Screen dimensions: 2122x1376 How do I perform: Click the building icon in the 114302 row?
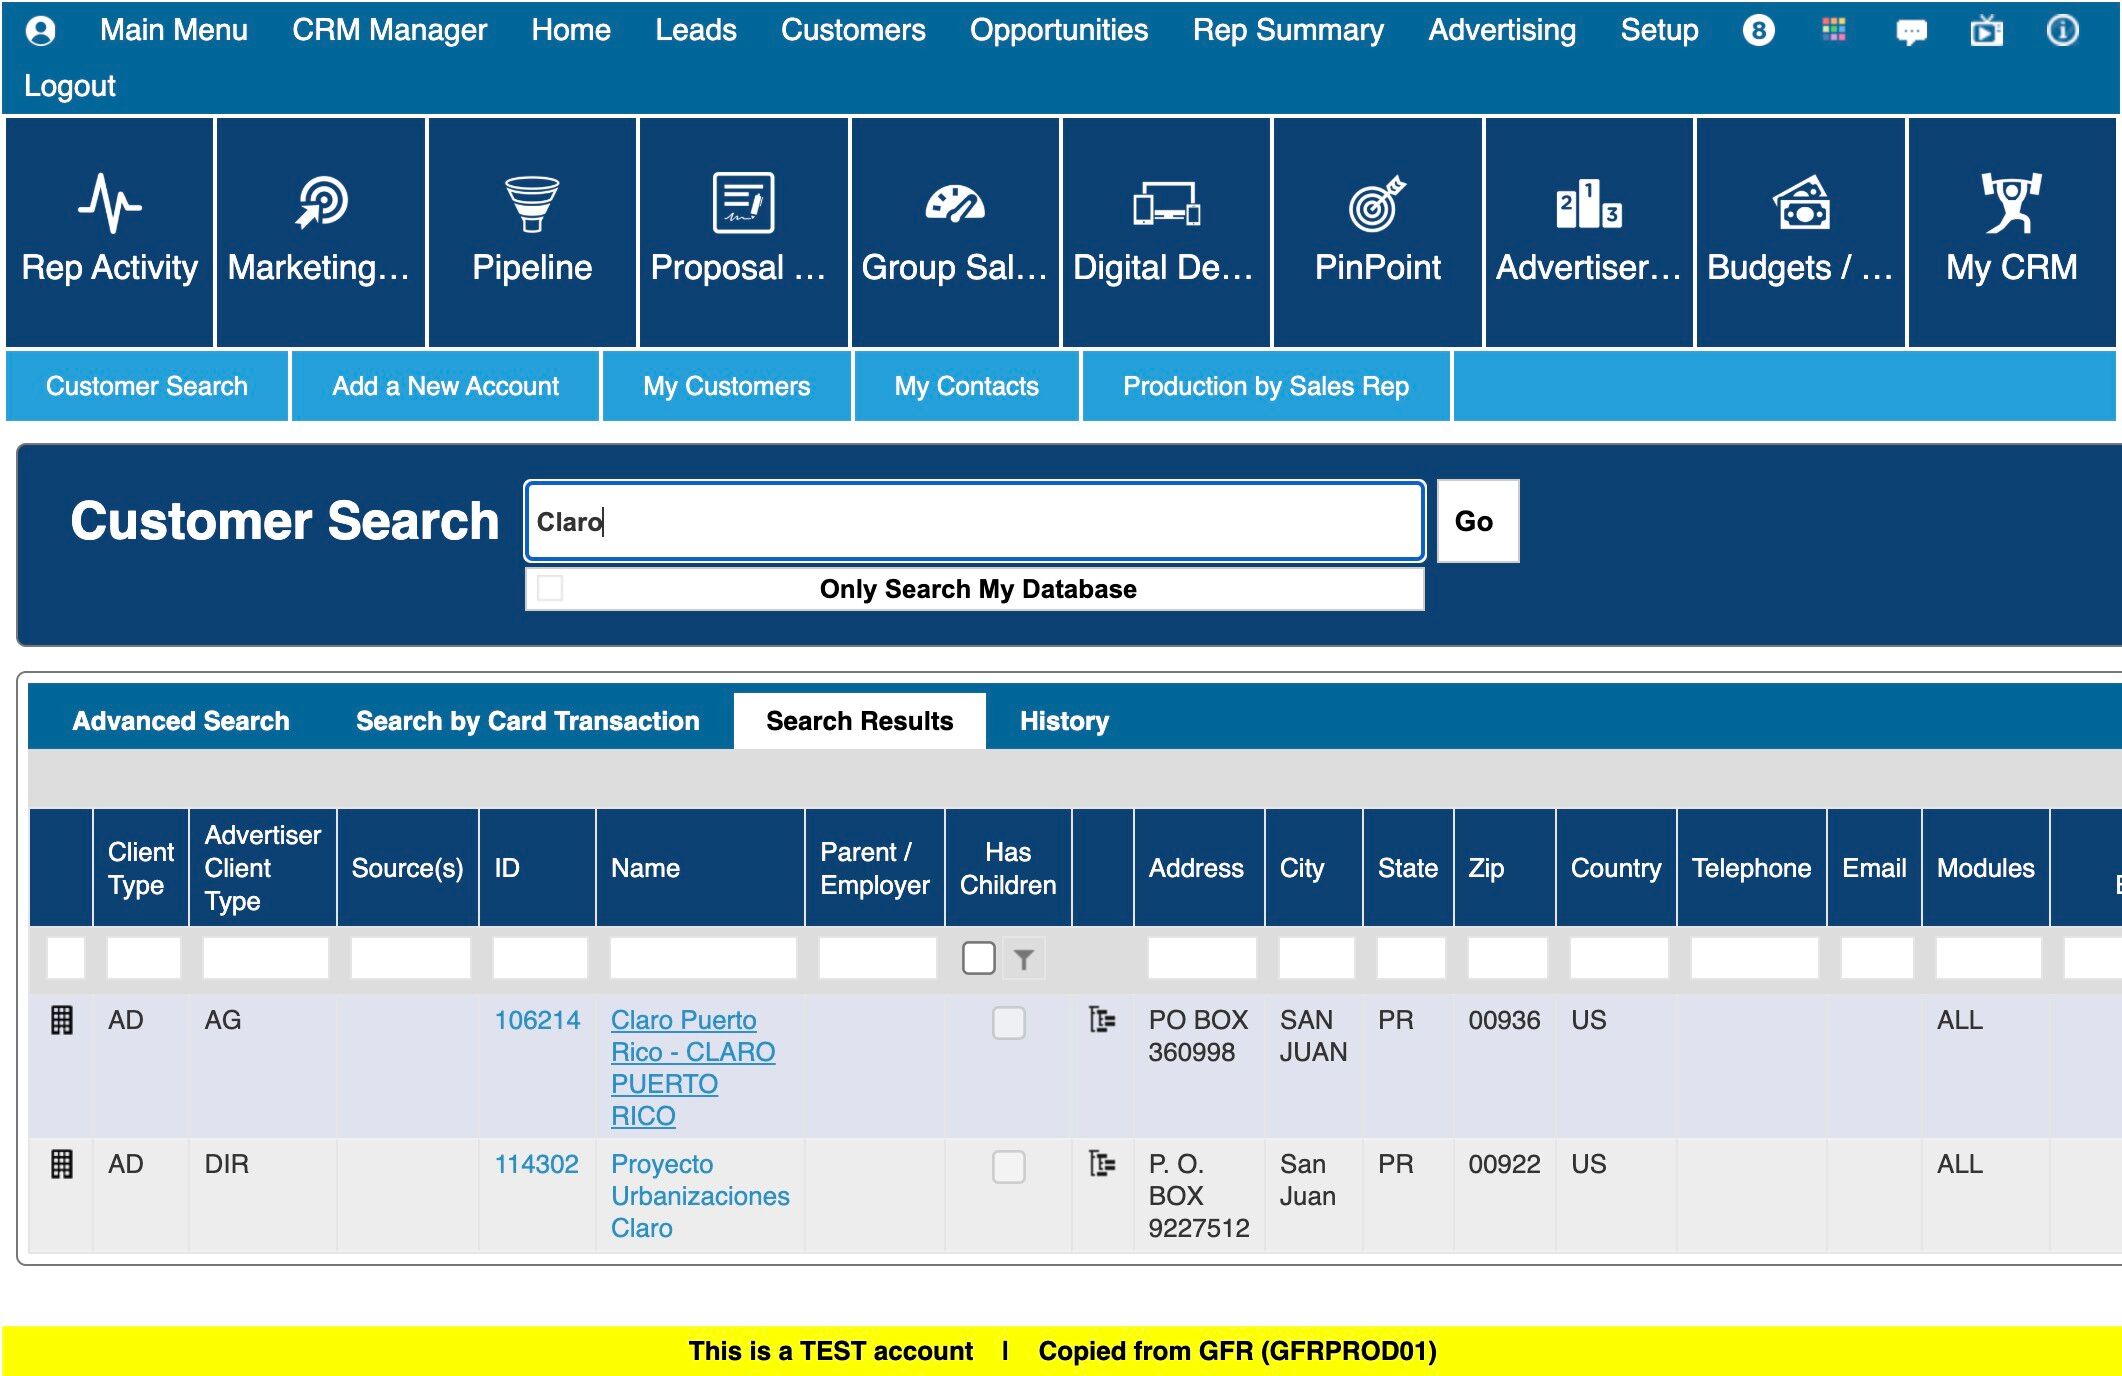click(x=61, y=1164)
